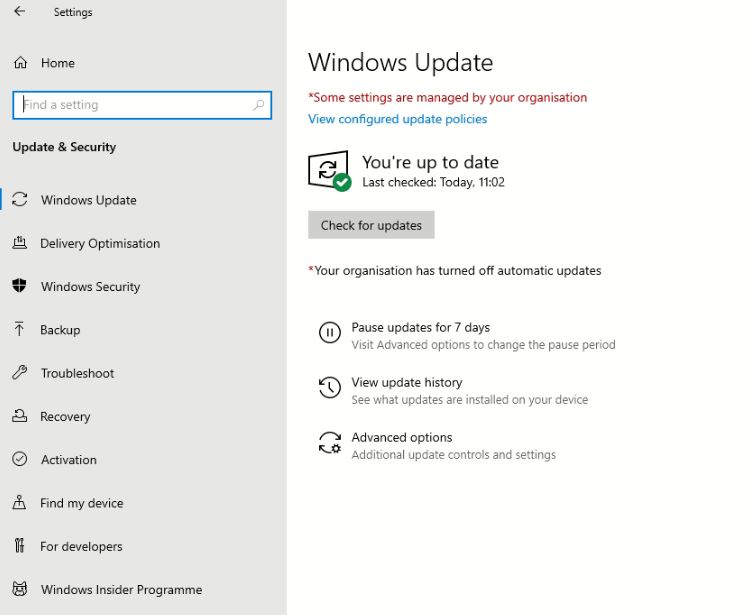Click the Windows Insider Programme icon
This screenshot has width=754, height=615.
(20, 589)
